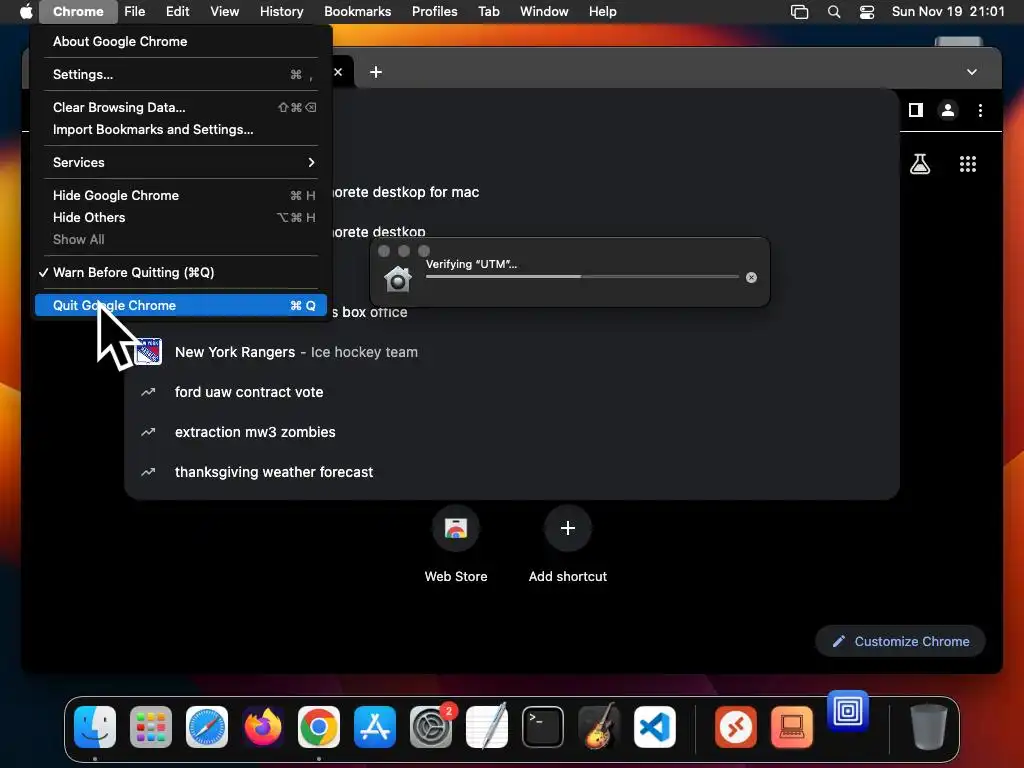Viewport: 1024px width, 768px height.
Task: Open Finder from the Dock
Action: coord(95,727)
